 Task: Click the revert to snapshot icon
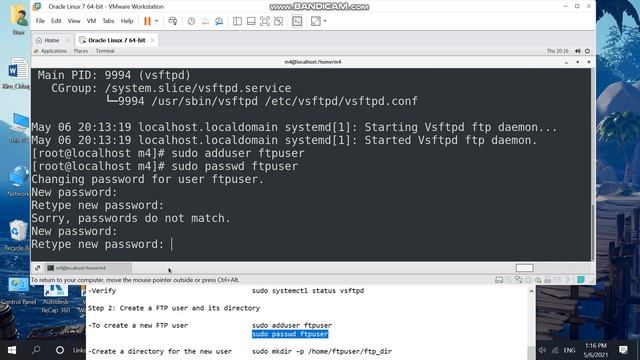(205, 21)
